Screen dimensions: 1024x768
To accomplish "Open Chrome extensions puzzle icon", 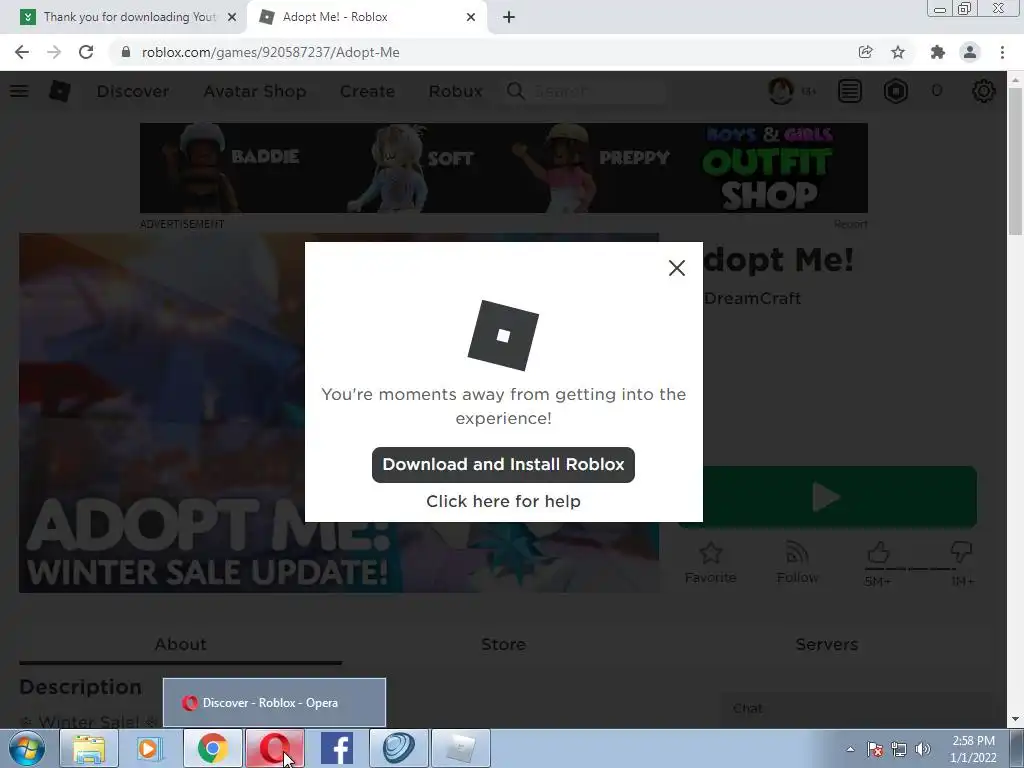I will [938, 52].
